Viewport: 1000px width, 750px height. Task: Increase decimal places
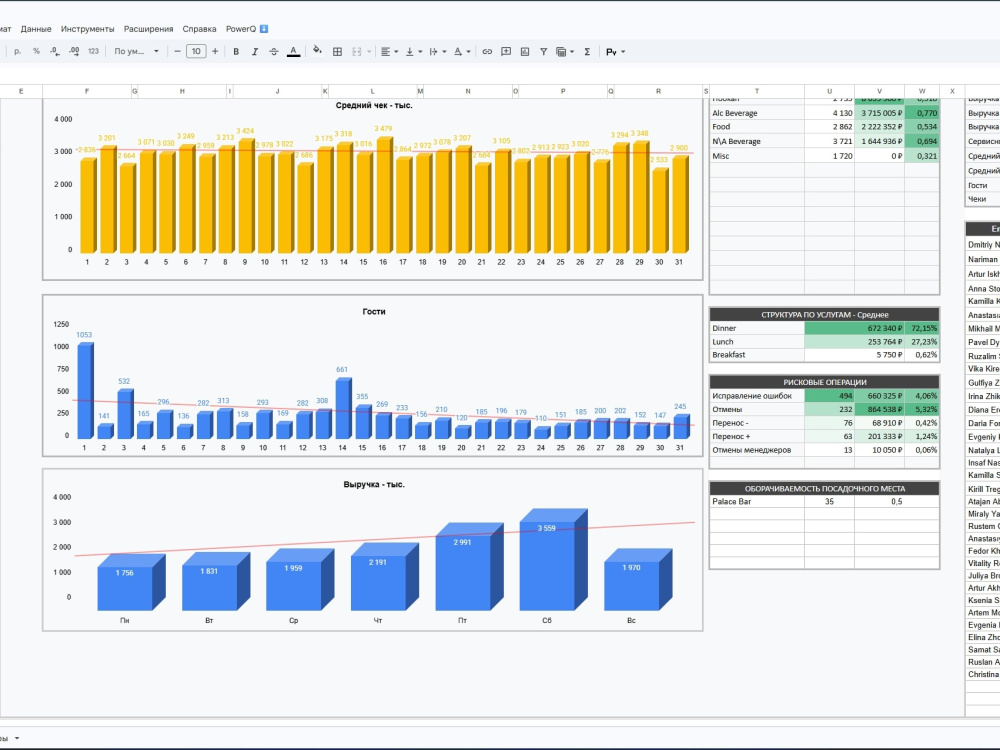pyautogui.click(x=74, y=52)
